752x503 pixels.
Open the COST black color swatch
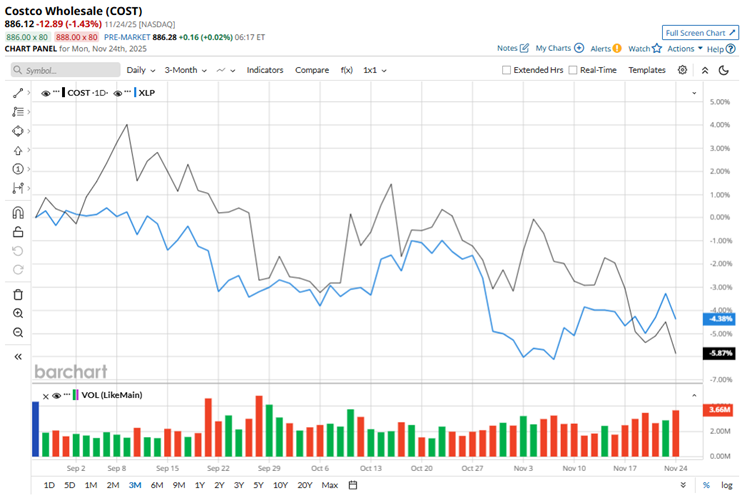coord(63,93)
